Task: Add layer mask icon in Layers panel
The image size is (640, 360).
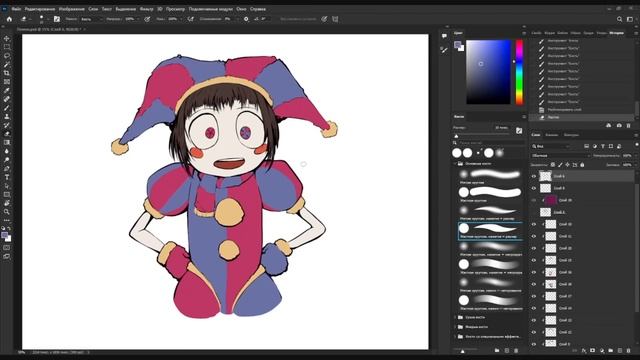Action: coord(593,351)
